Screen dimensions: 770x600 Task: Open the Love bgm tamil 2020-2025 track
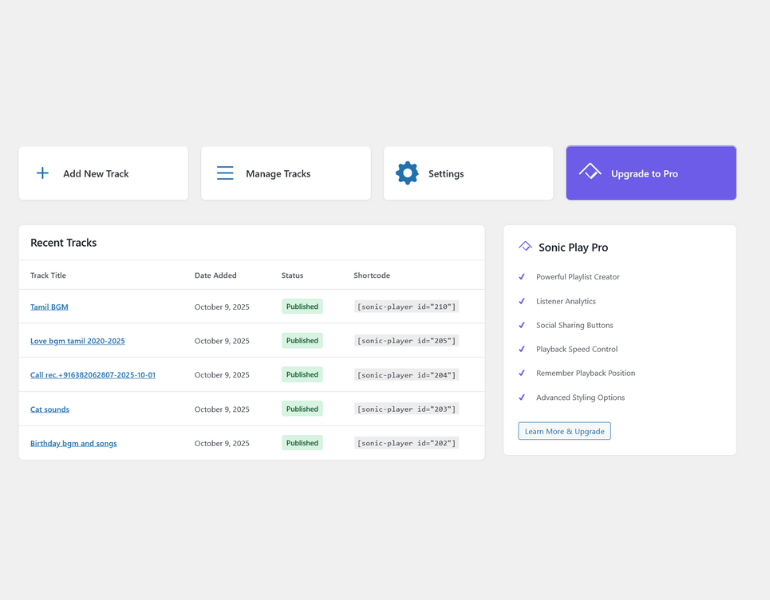(x=77, y=341)
